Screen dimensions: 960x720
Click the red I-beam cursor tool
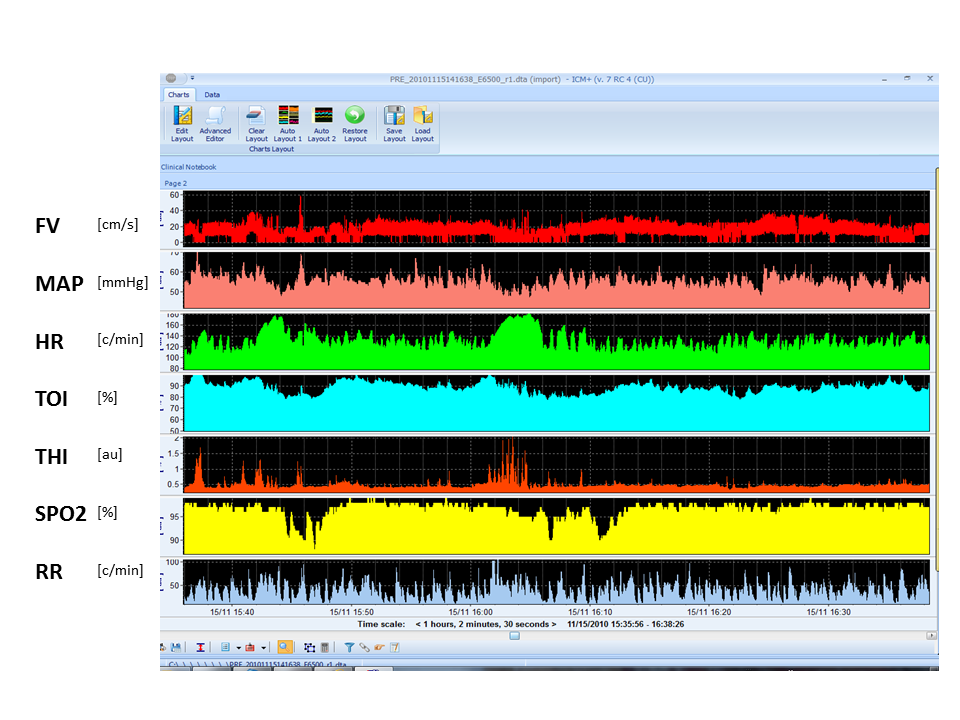coord(201,647)
